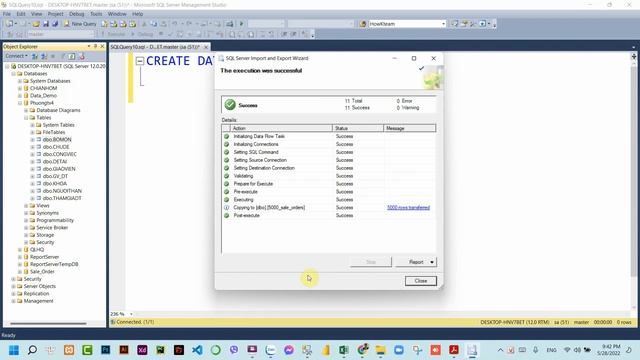
Task: Click the Copy icon in the toolbar
Action: [x=154, y=24]
